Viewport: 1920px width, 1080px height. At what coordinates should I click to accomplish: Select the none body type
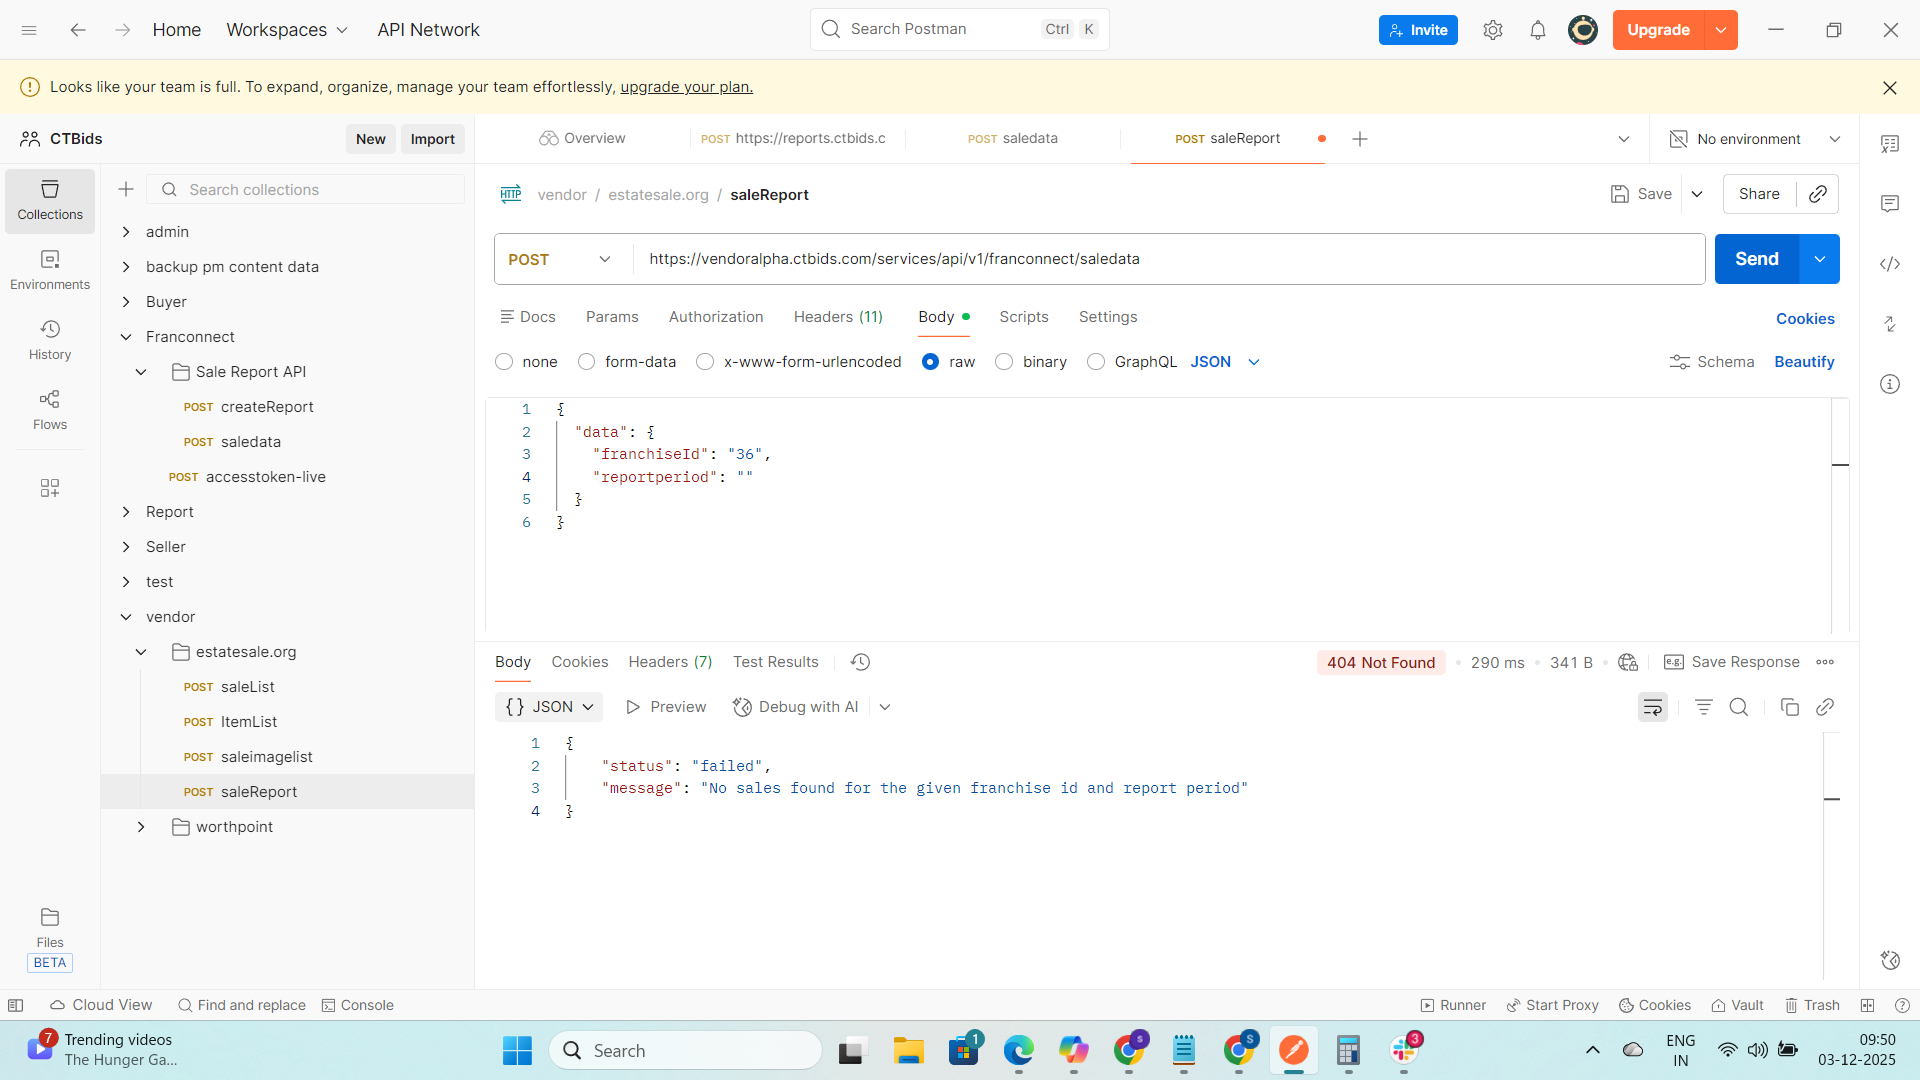504,362
